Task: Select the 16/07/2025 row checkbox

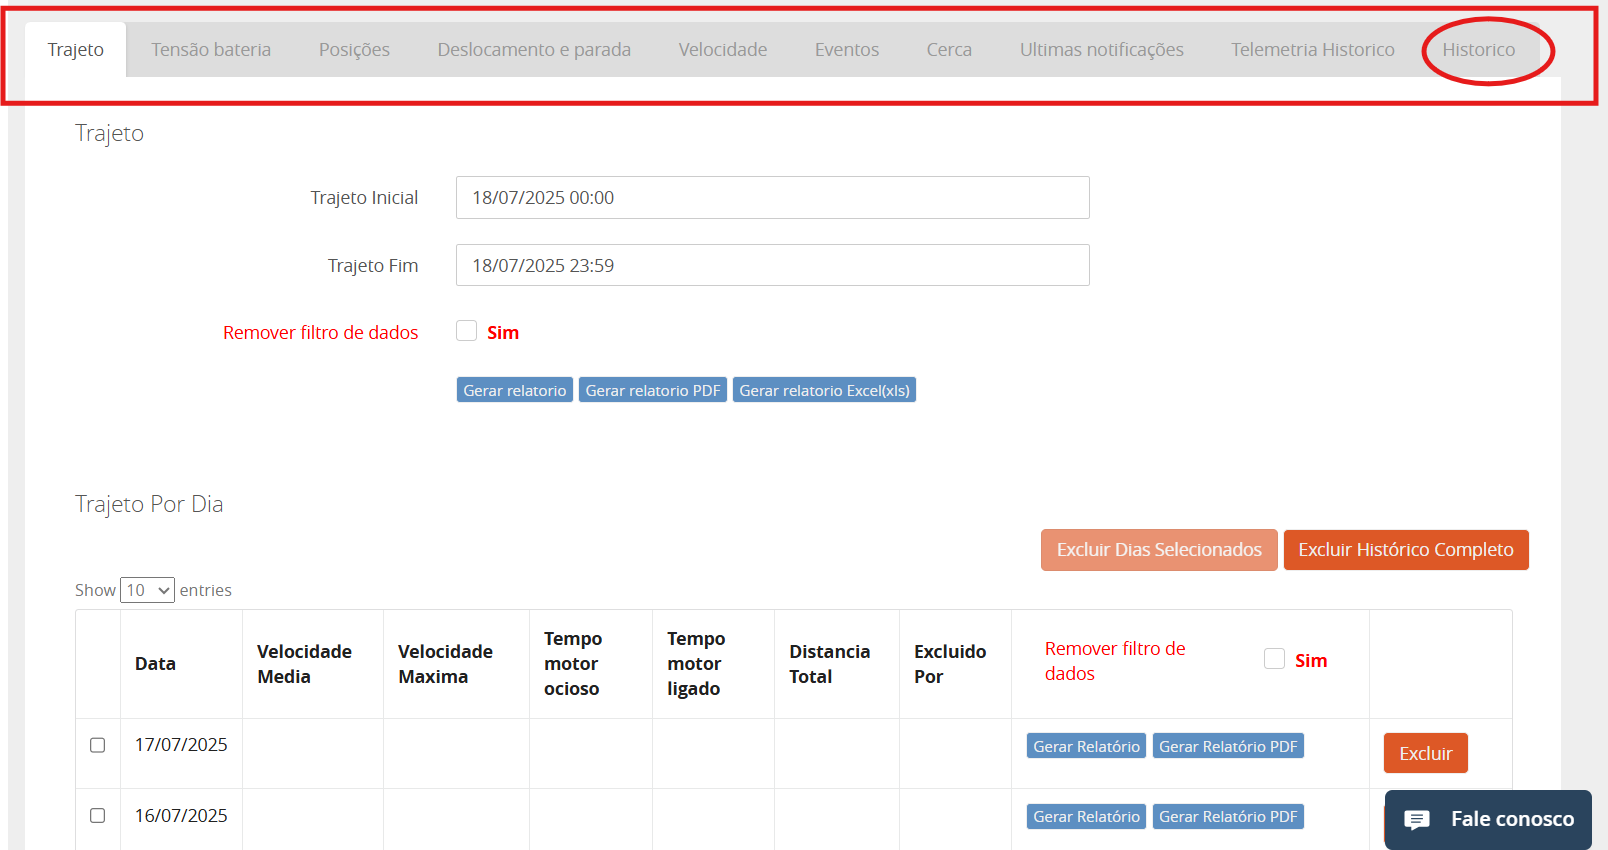Action: point(98,816)
